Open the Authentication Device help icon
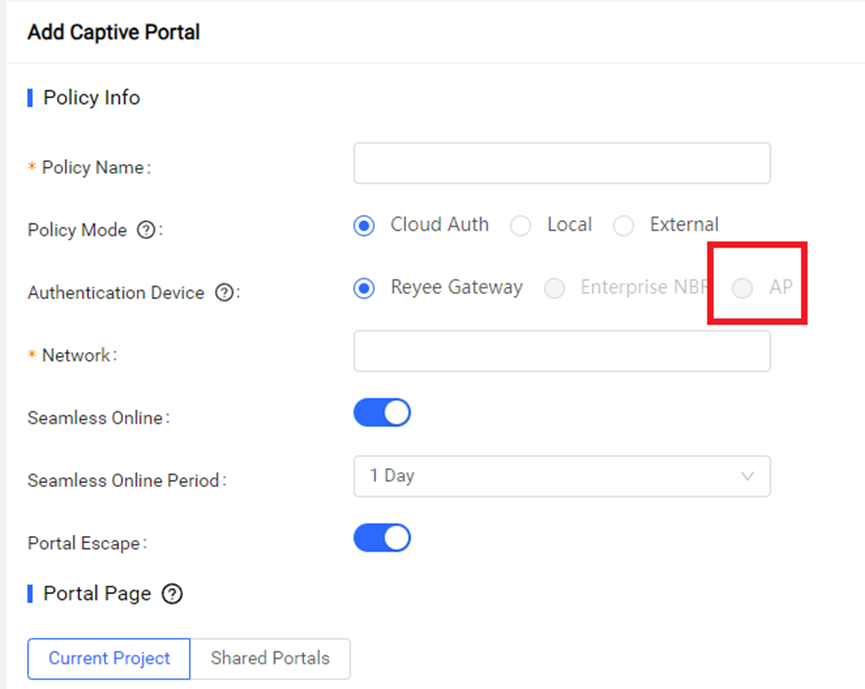 [225, 292]
